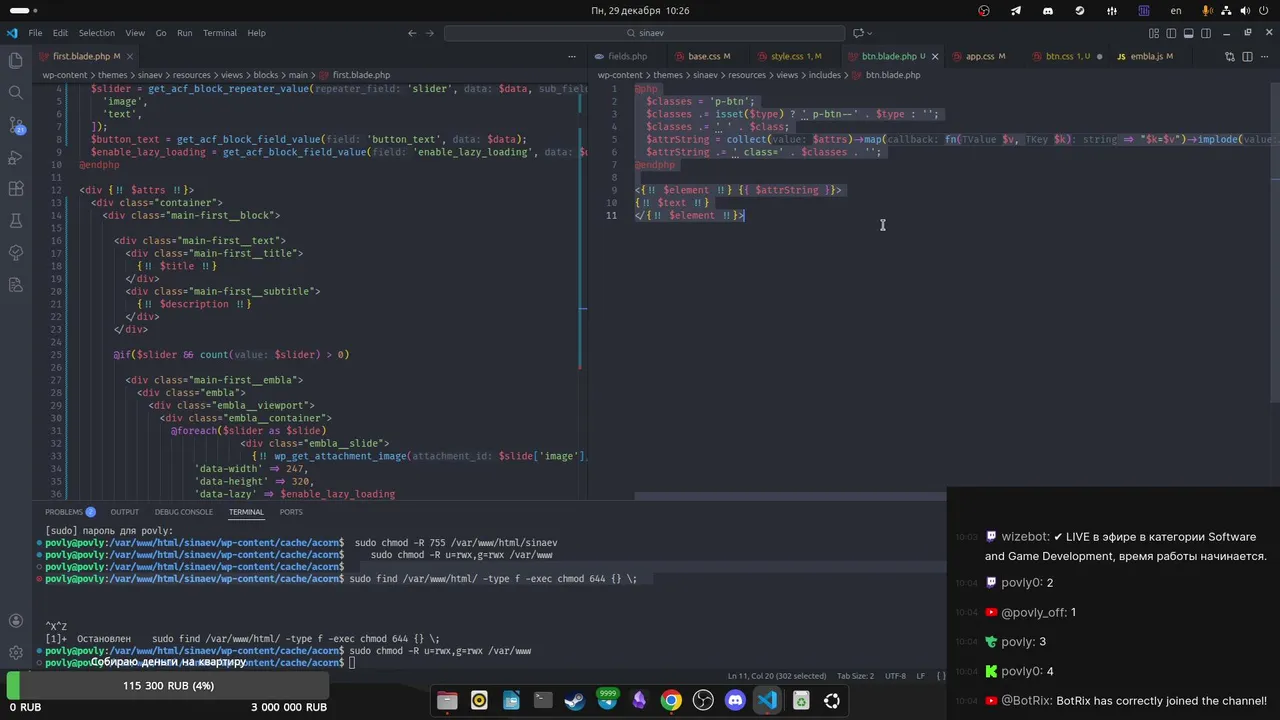Screen dimensions: 1280x720
Task: Switch to the Problems panel tab
Action: [x=69, y=512]
